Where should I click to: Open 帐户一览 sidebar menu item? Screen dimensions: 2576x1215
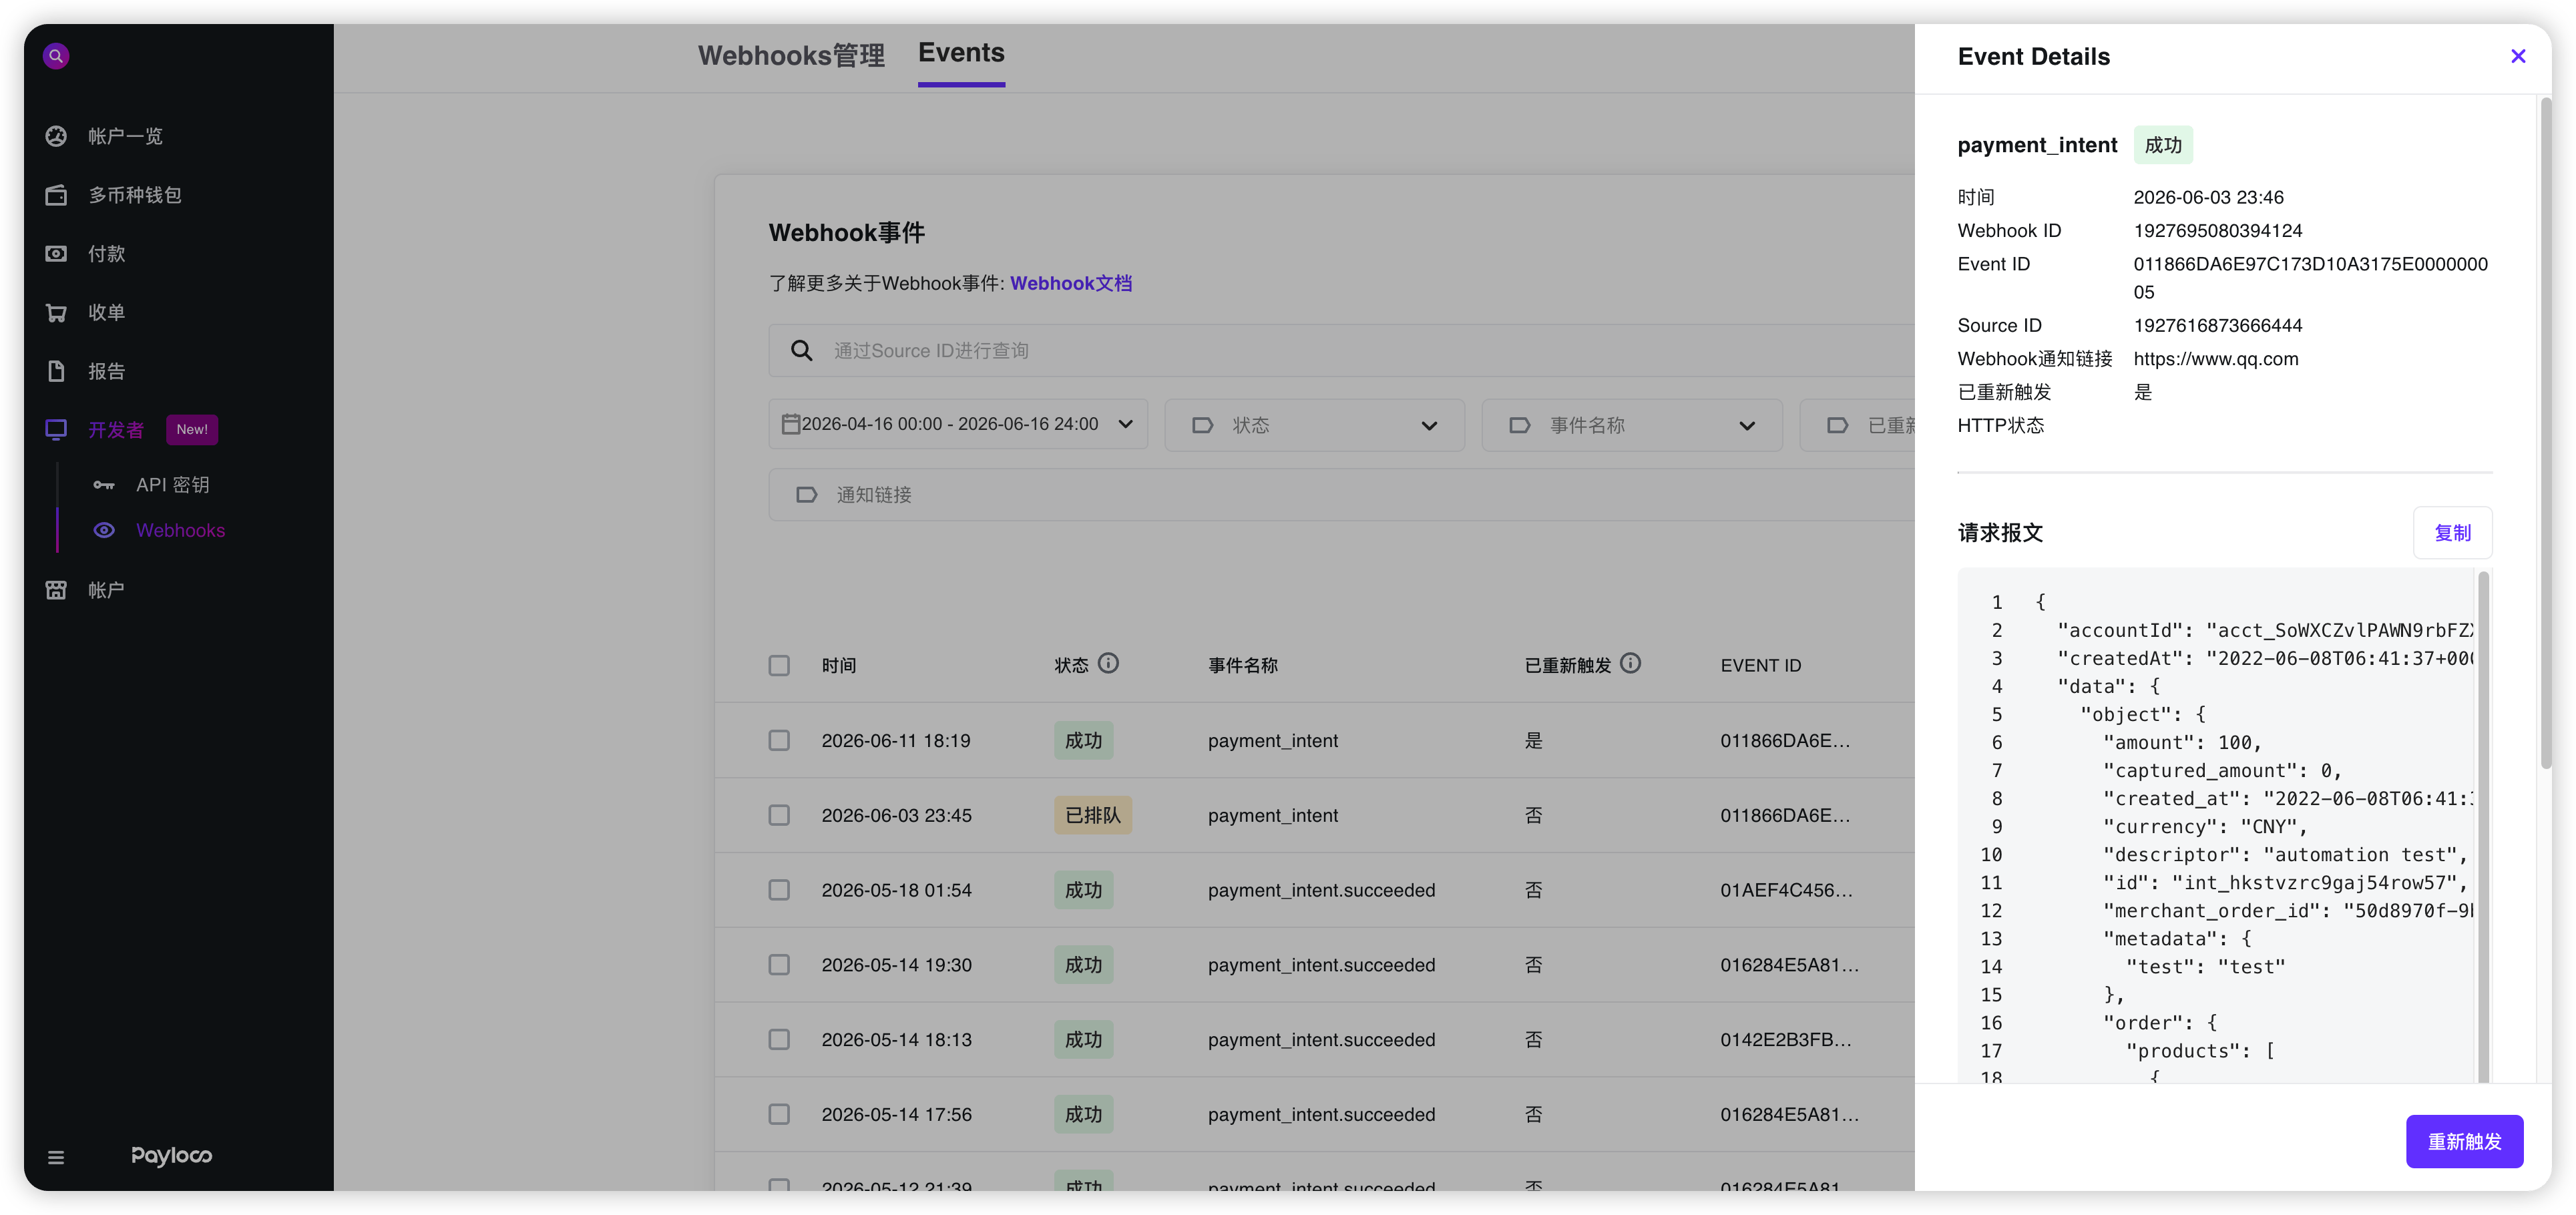point(125,136)
